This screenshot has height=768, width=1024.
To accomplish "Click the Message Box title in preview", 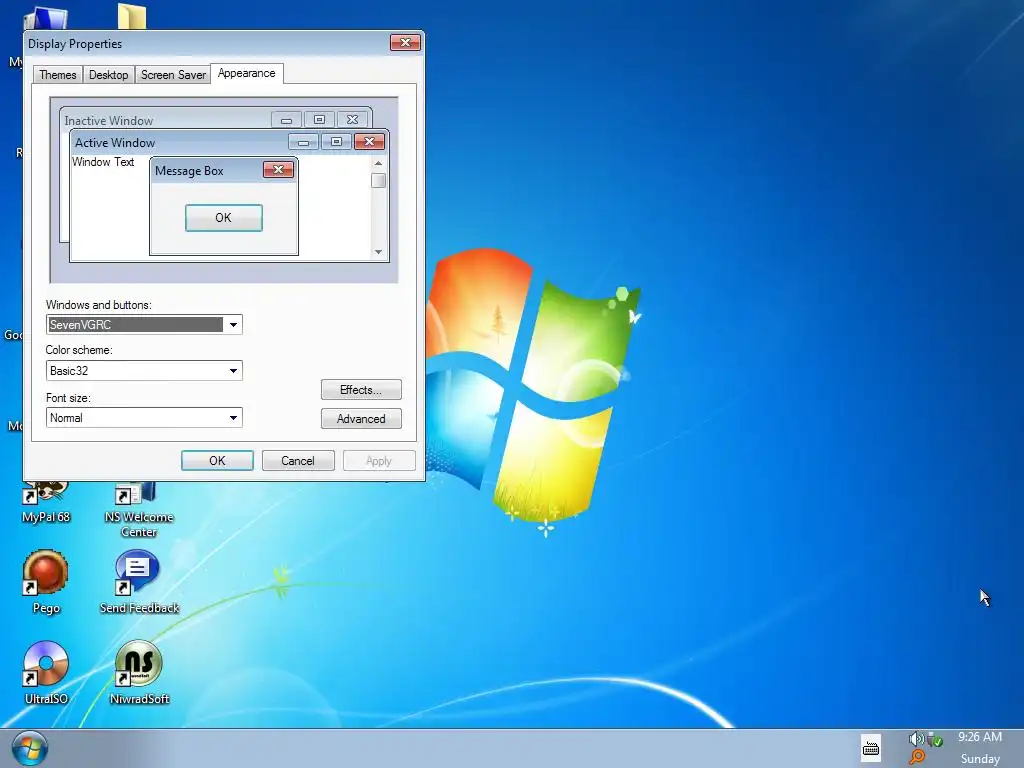I will click(189, 170).
